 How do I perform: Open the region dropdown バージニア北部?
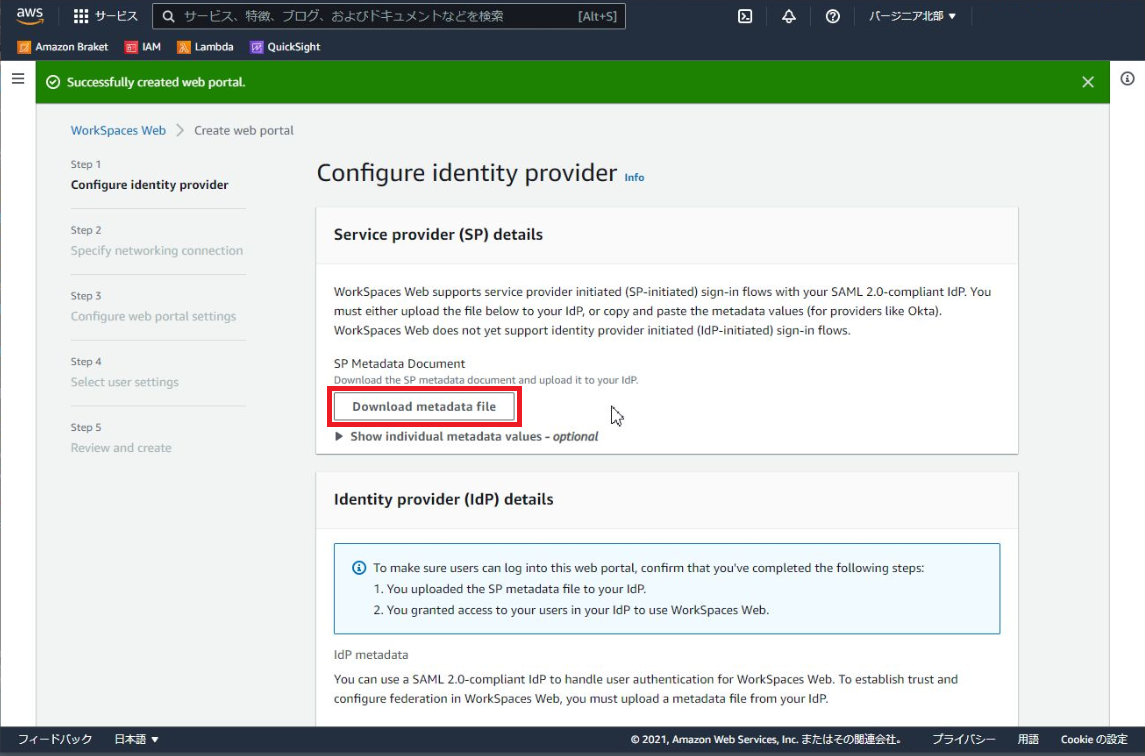click(x=912, y=16)
